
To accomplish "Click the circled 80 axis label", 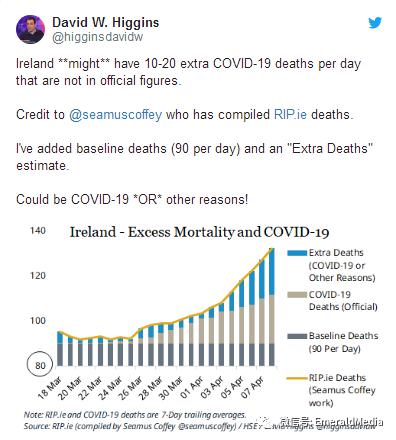I will tap(40, 365).
